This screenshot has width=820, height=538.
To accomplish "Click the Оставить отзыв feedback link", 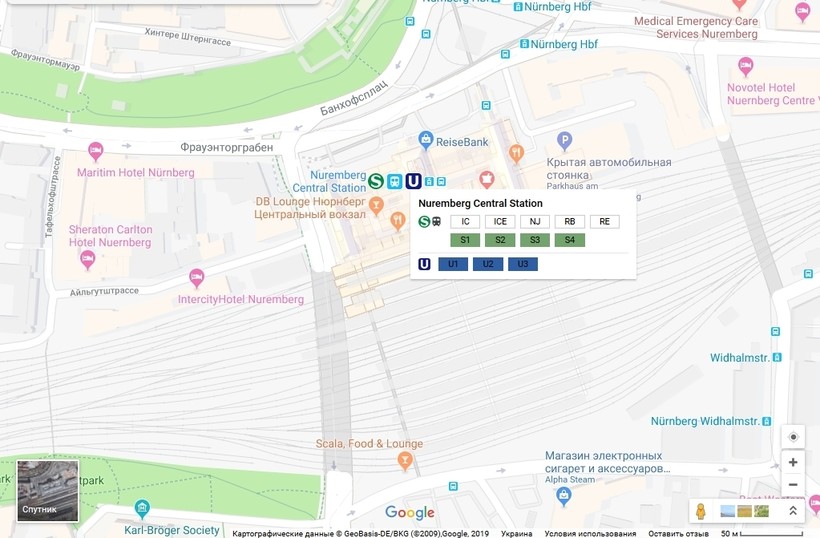I will (x=679, y=533).
